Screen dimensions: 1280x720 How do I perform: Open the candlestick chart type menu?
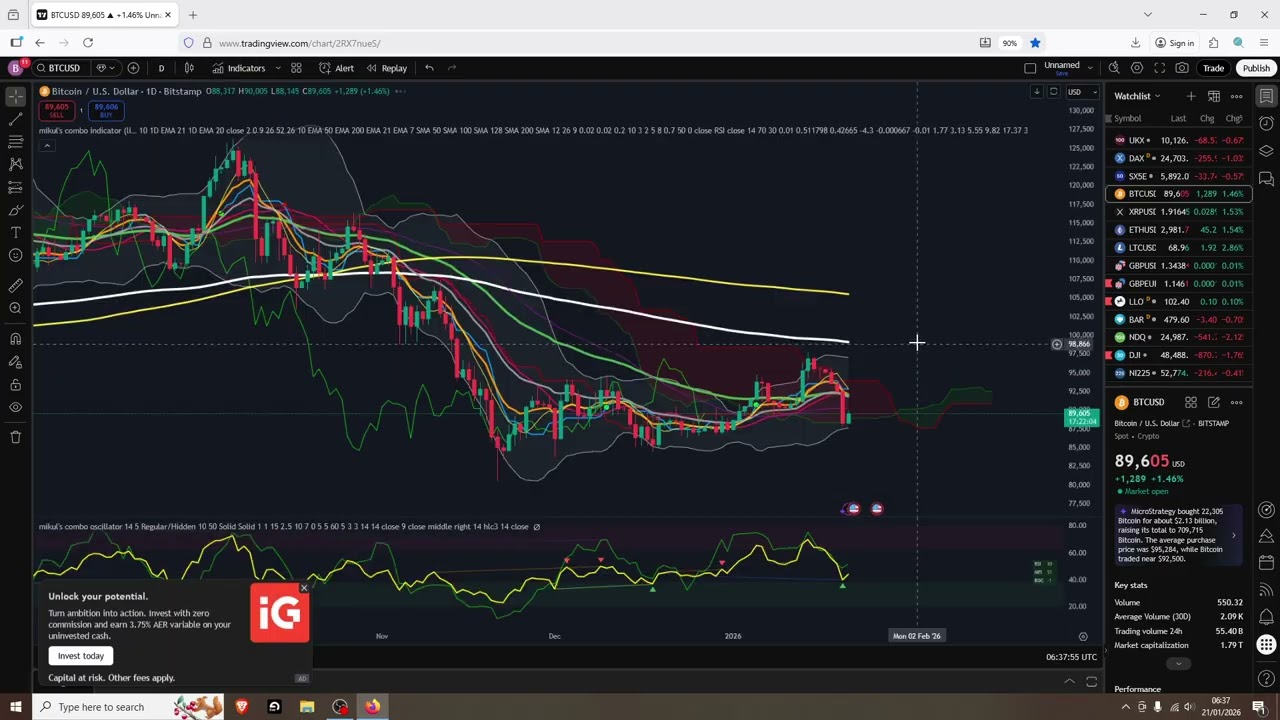coord(189,68)
